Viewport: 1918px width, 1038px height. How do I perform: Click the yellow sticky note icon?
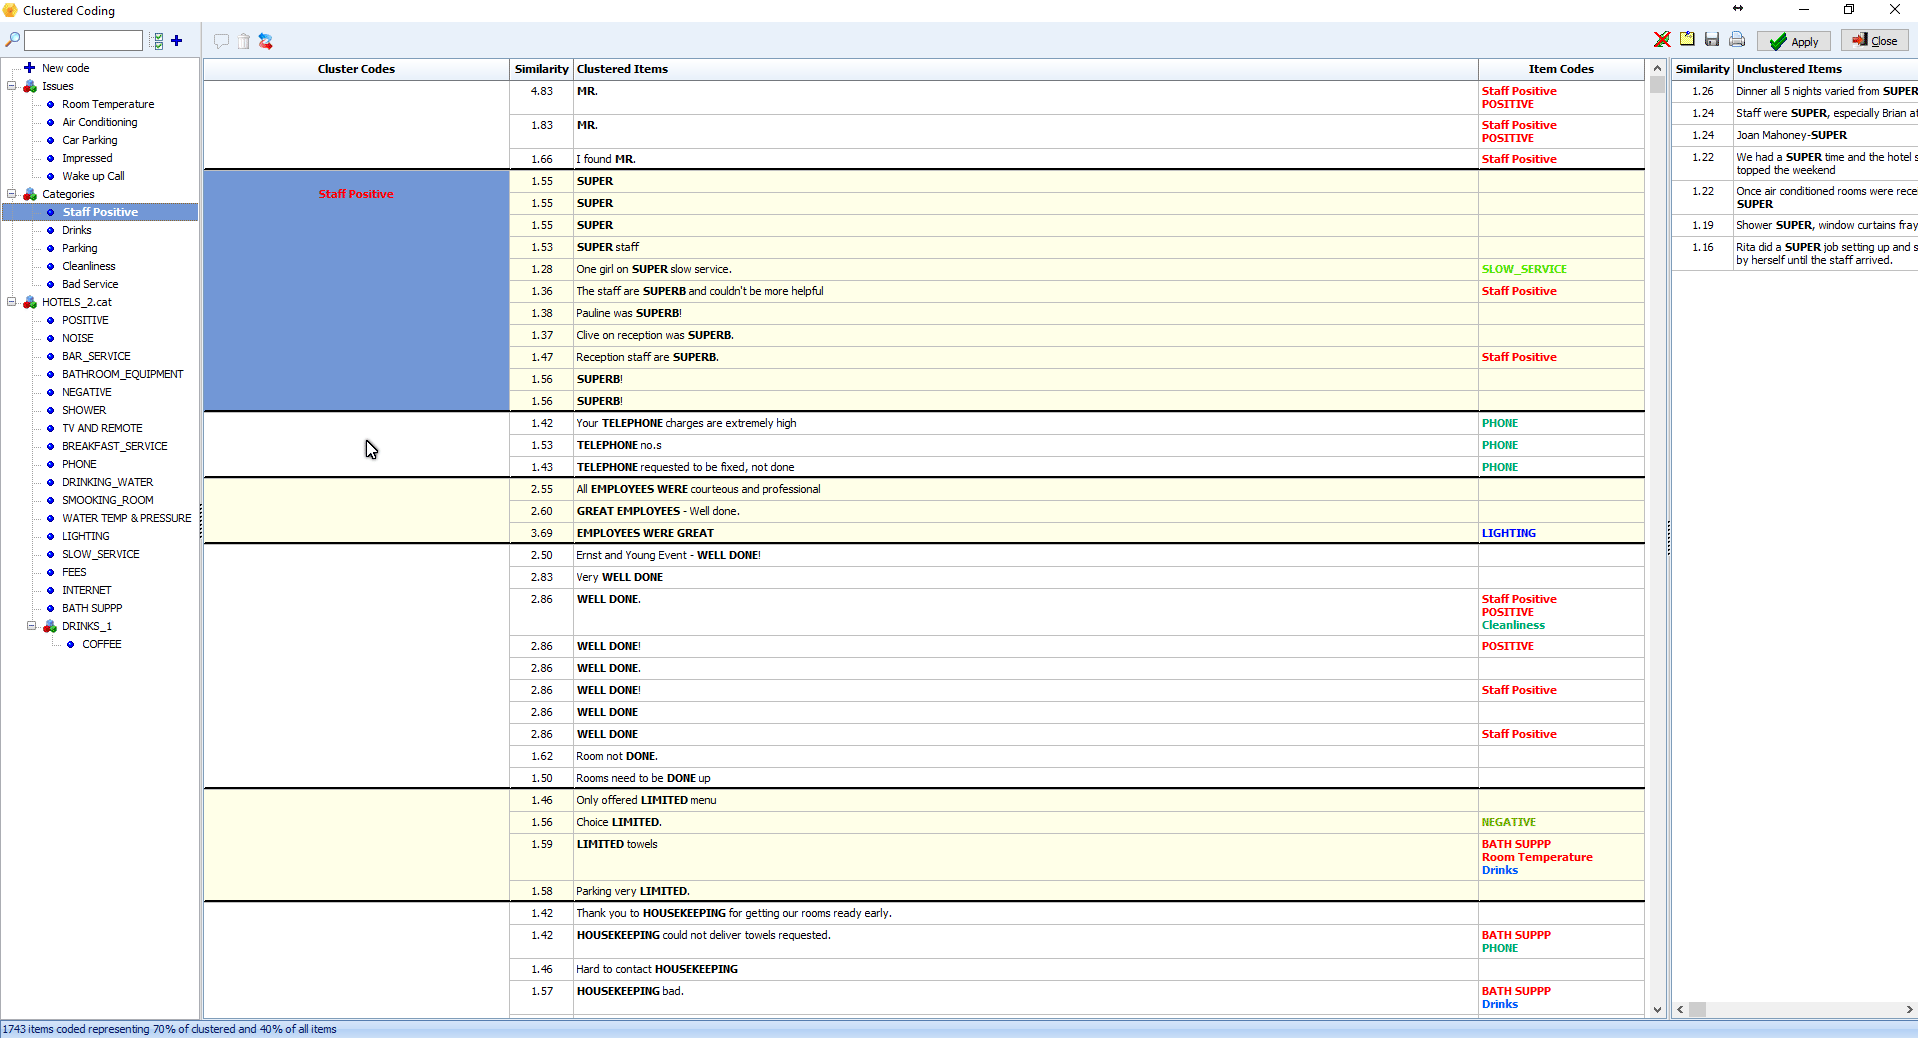coord(1687,39)
